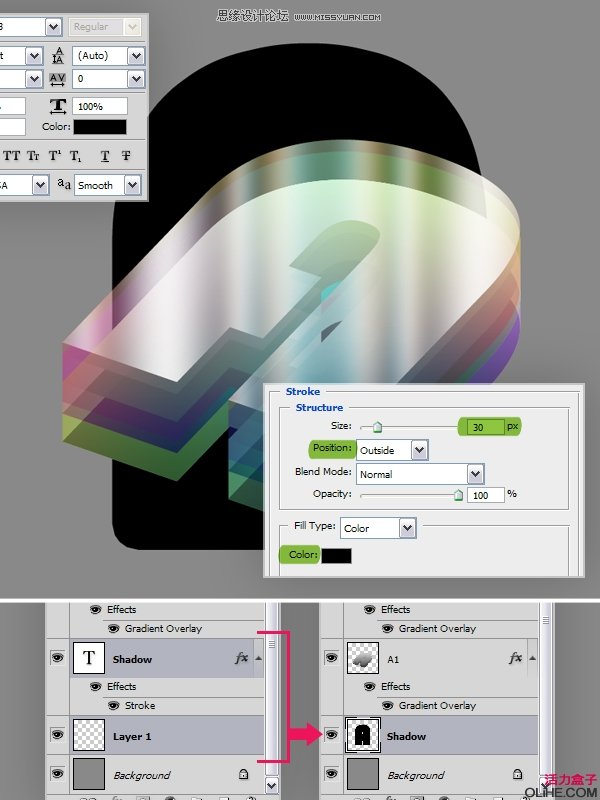Hide the rasterized Shadow layer with black thumbnail

pos(331,735)
